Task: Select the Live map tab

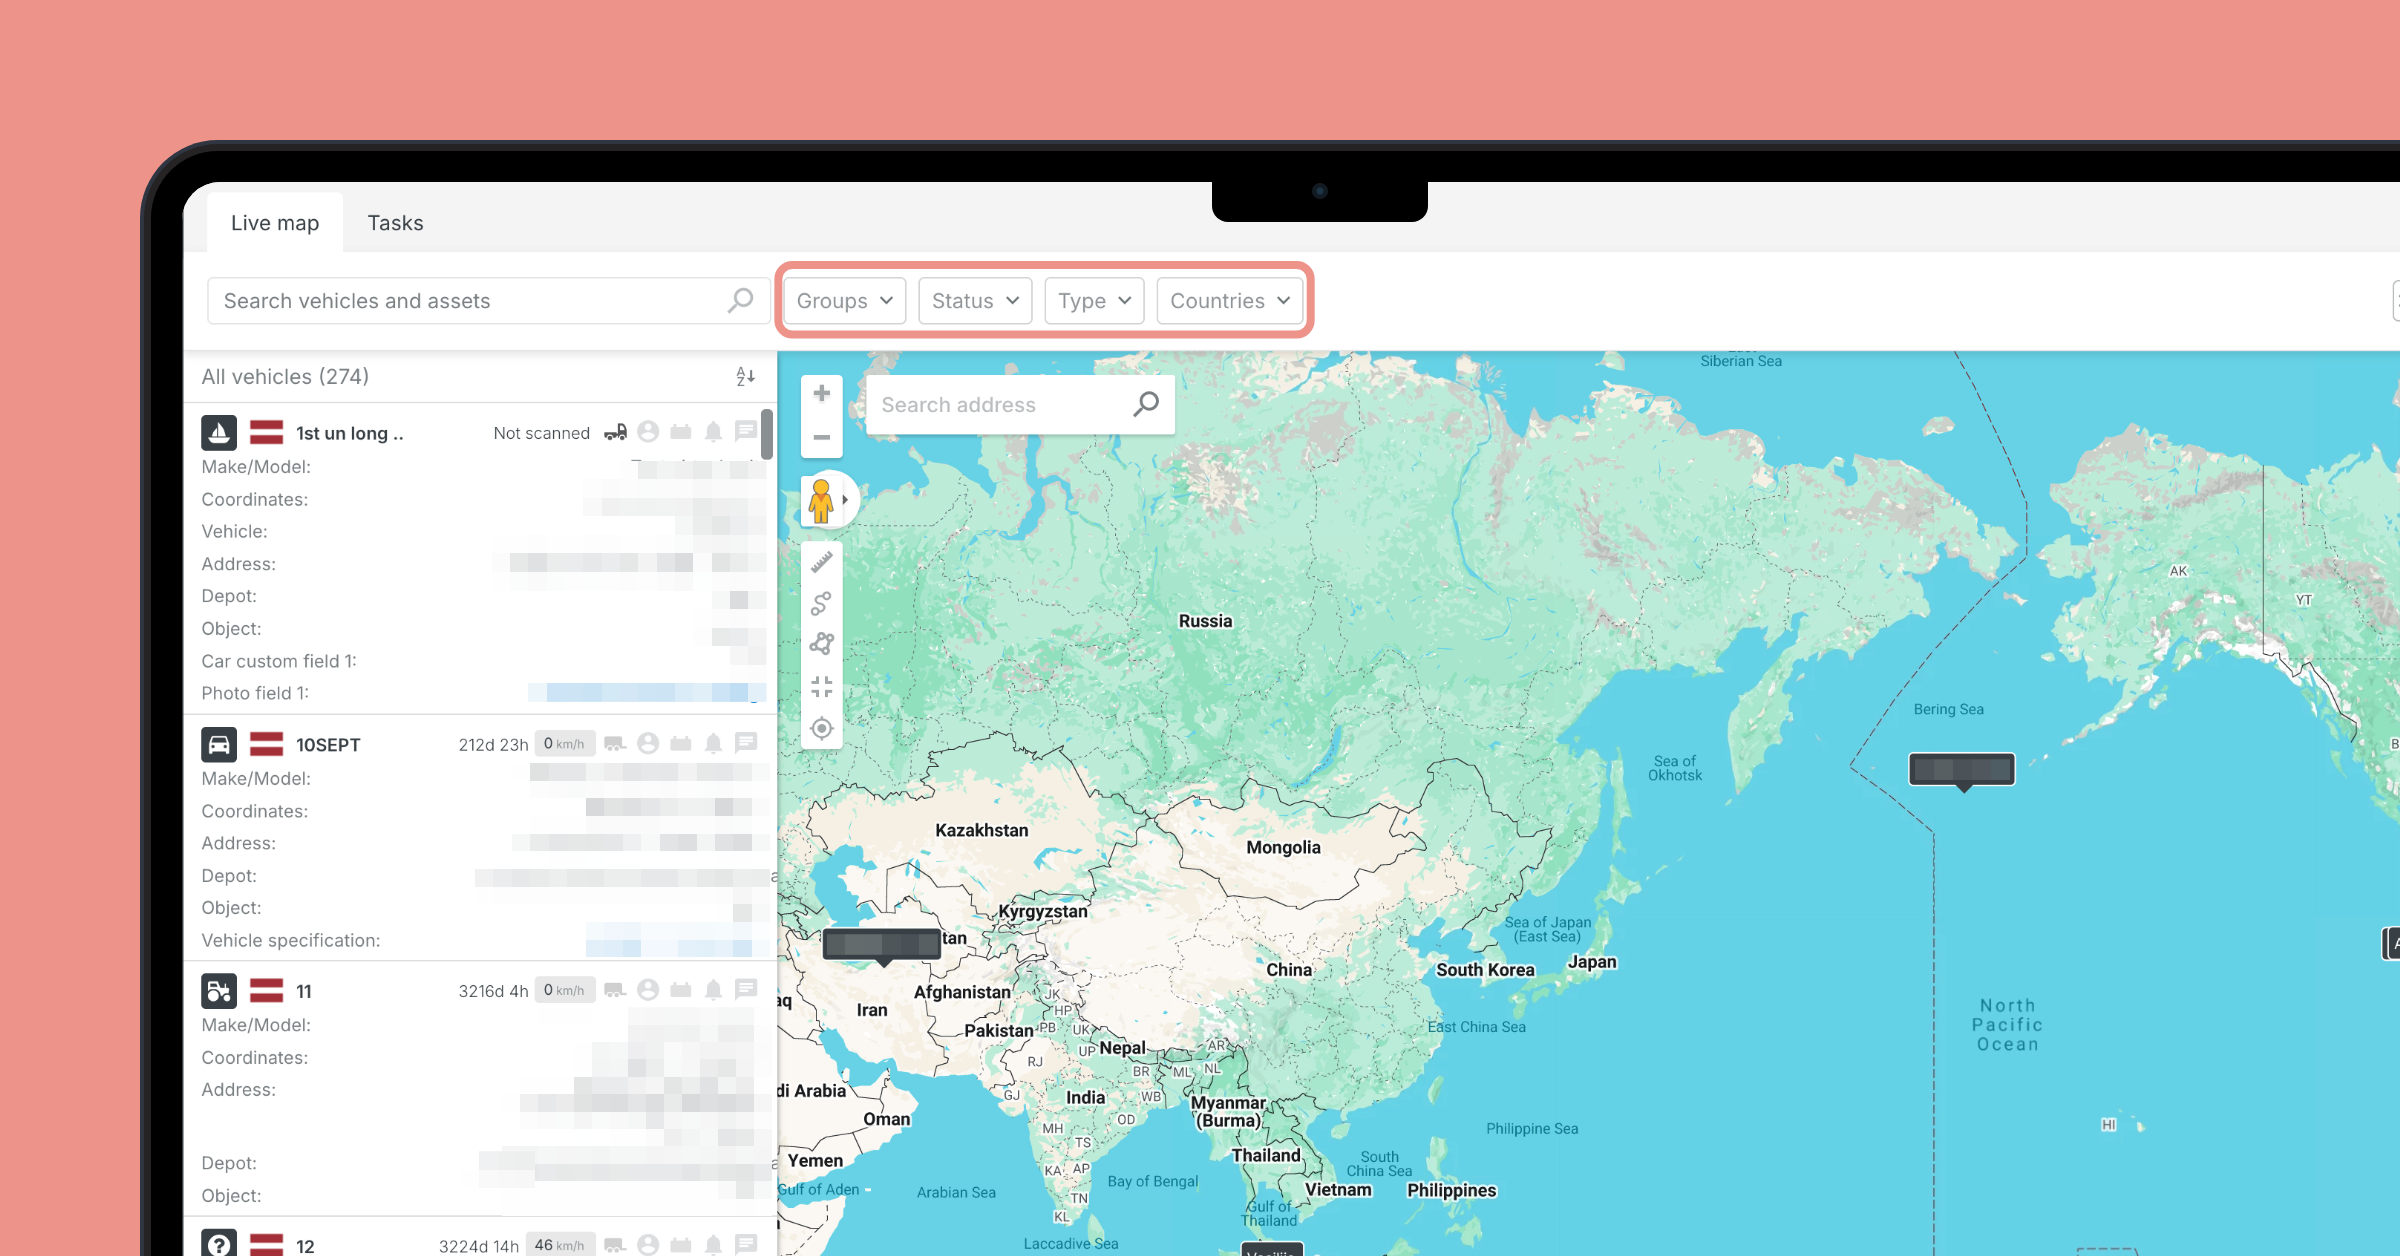Action: pyautogui.click(x=275, y=223)
